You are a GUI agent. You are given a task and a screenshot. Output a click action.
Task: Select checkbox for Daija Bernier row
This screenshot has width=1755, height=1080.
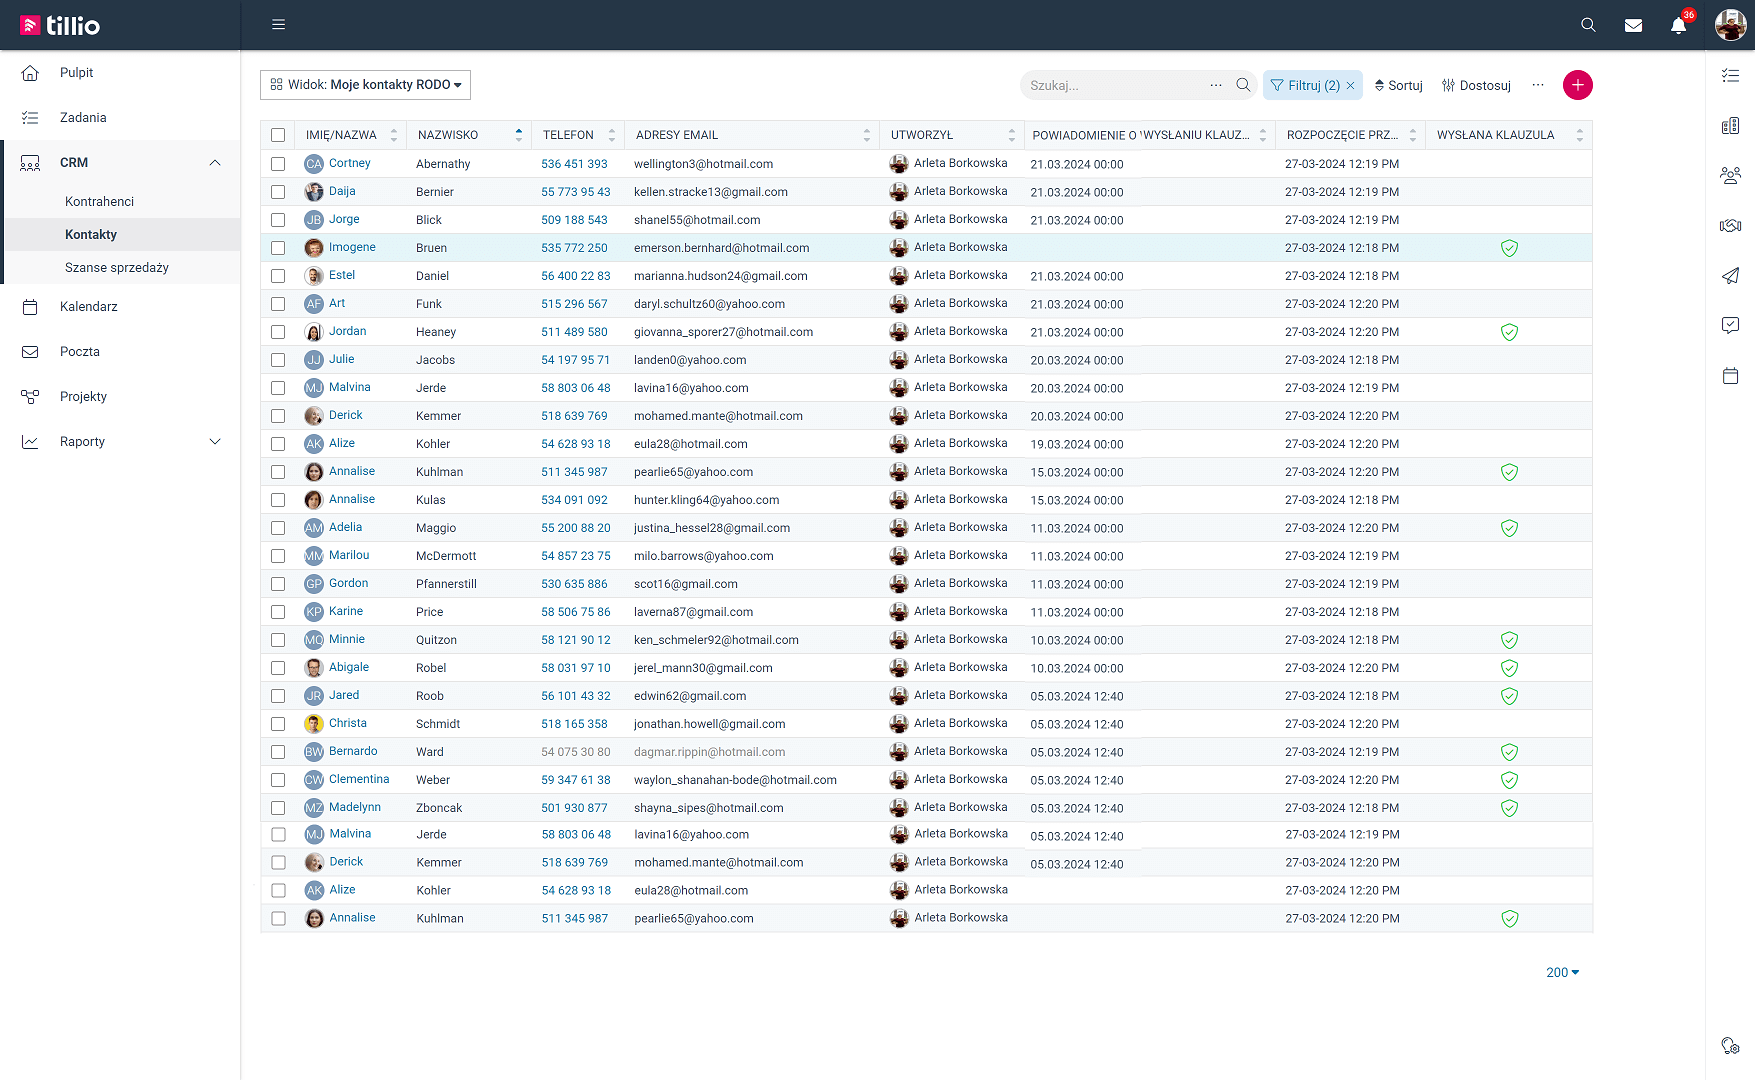278,192
